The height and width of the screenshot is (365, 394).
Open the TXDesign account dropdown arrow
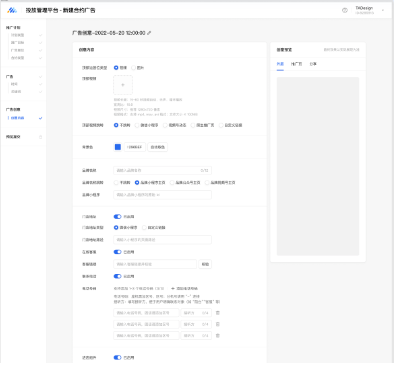[x=382, y=10]
